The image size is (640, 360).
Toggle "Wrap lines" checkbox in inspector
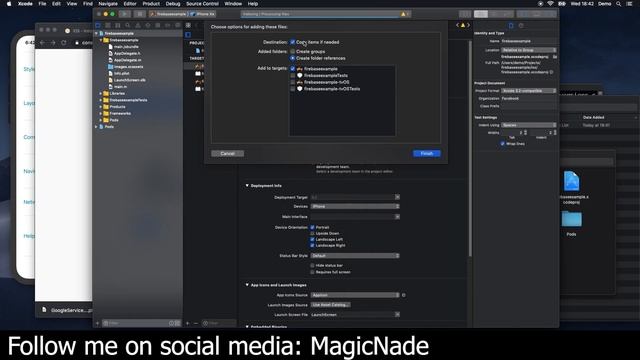502,144
